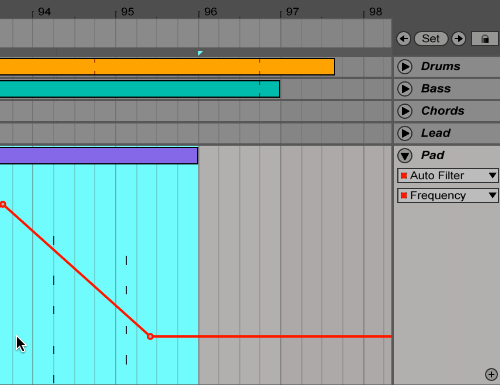Screen dimensions: 500x385
Task: Fold the Pad track
Action: (405, 155)
